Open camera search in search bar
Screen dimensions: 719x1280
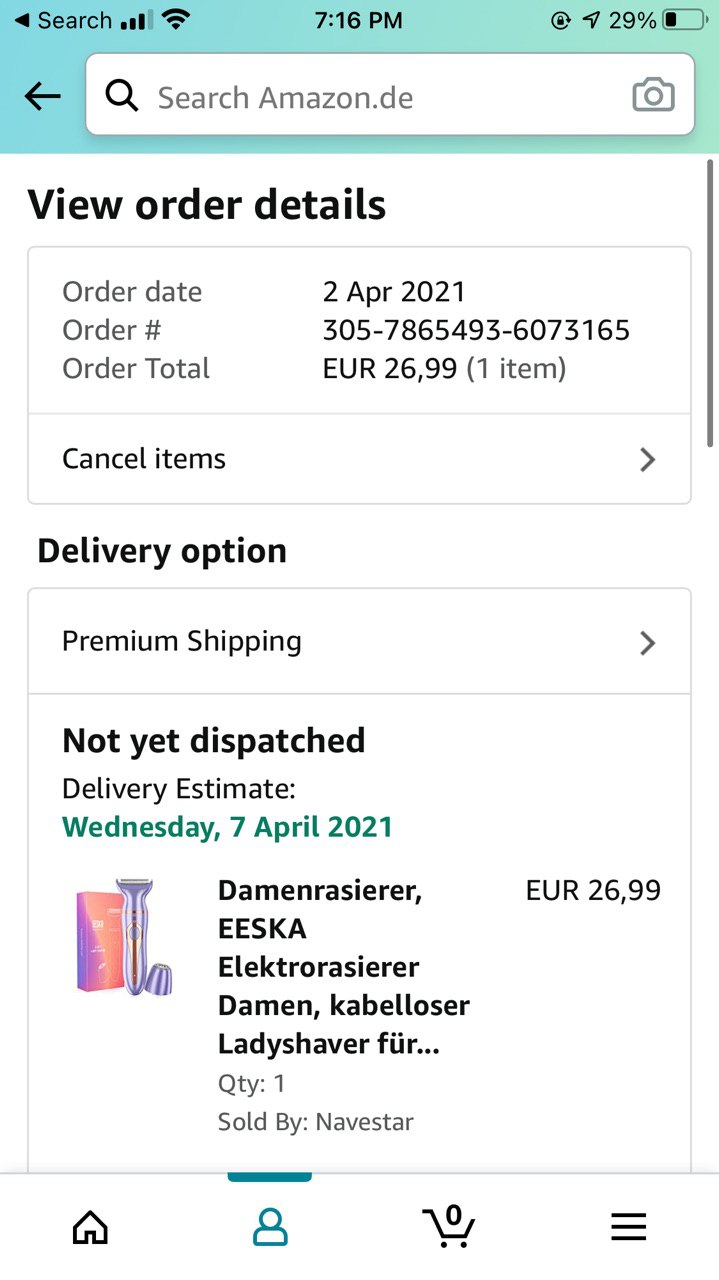click(x=653, y=96)
